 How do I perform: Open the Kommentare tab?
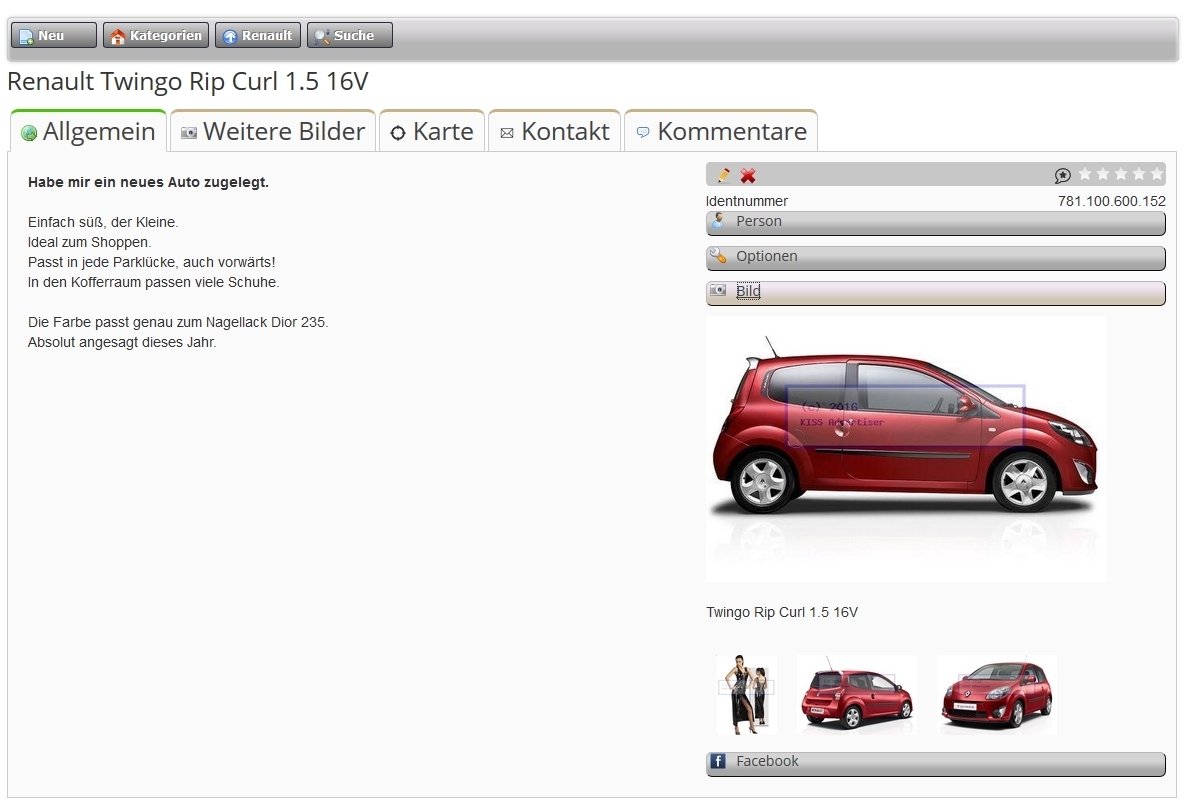721,131
